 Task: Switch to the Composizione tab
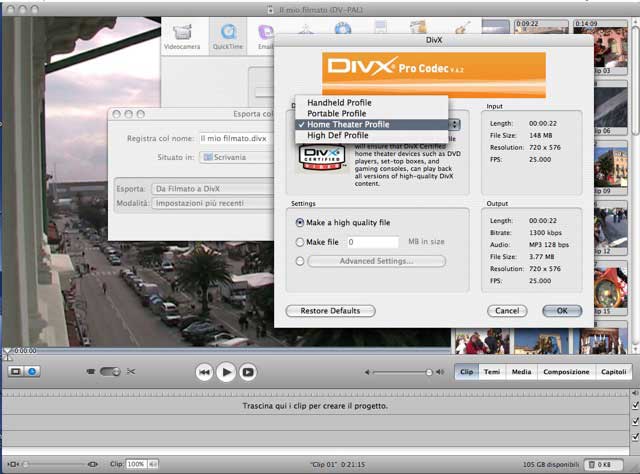pyautogui.click(x=567, y=372)
